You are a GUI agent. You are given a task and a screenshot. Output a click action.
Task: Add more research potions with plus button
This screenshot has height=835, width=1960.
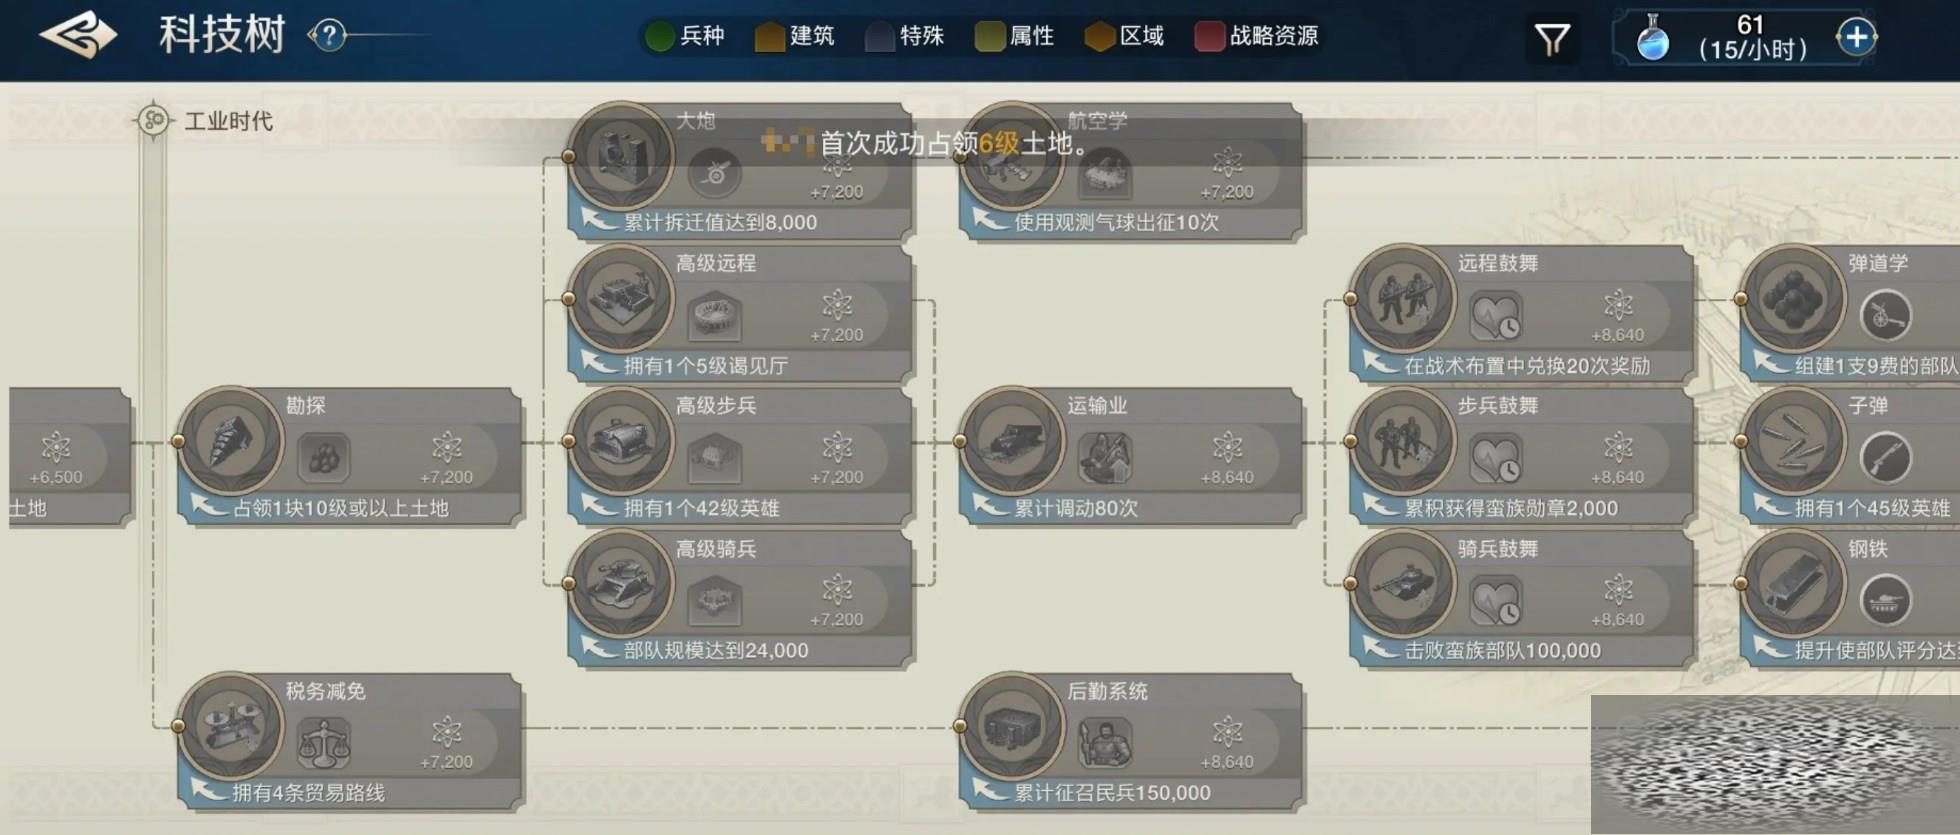click(1856, 38)
